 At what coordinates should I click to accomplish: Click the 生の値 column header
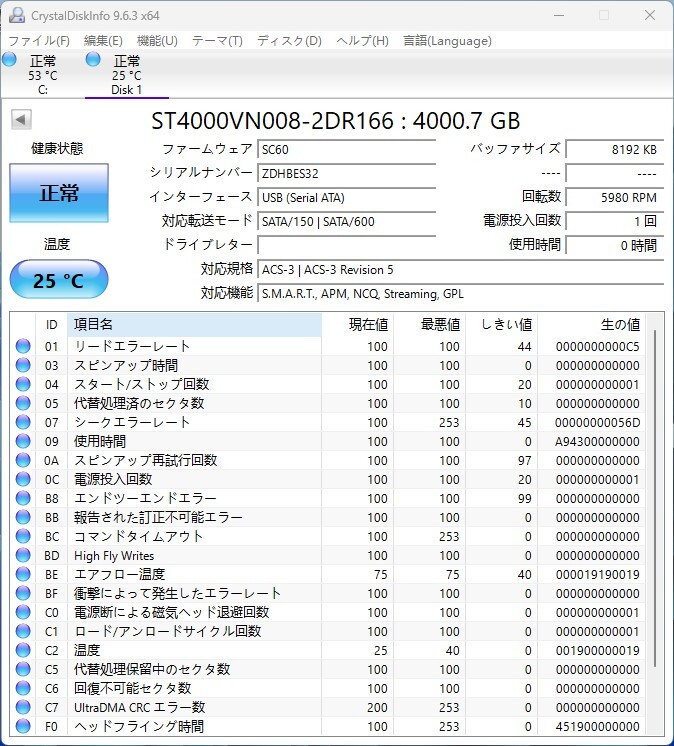[591, 324]
